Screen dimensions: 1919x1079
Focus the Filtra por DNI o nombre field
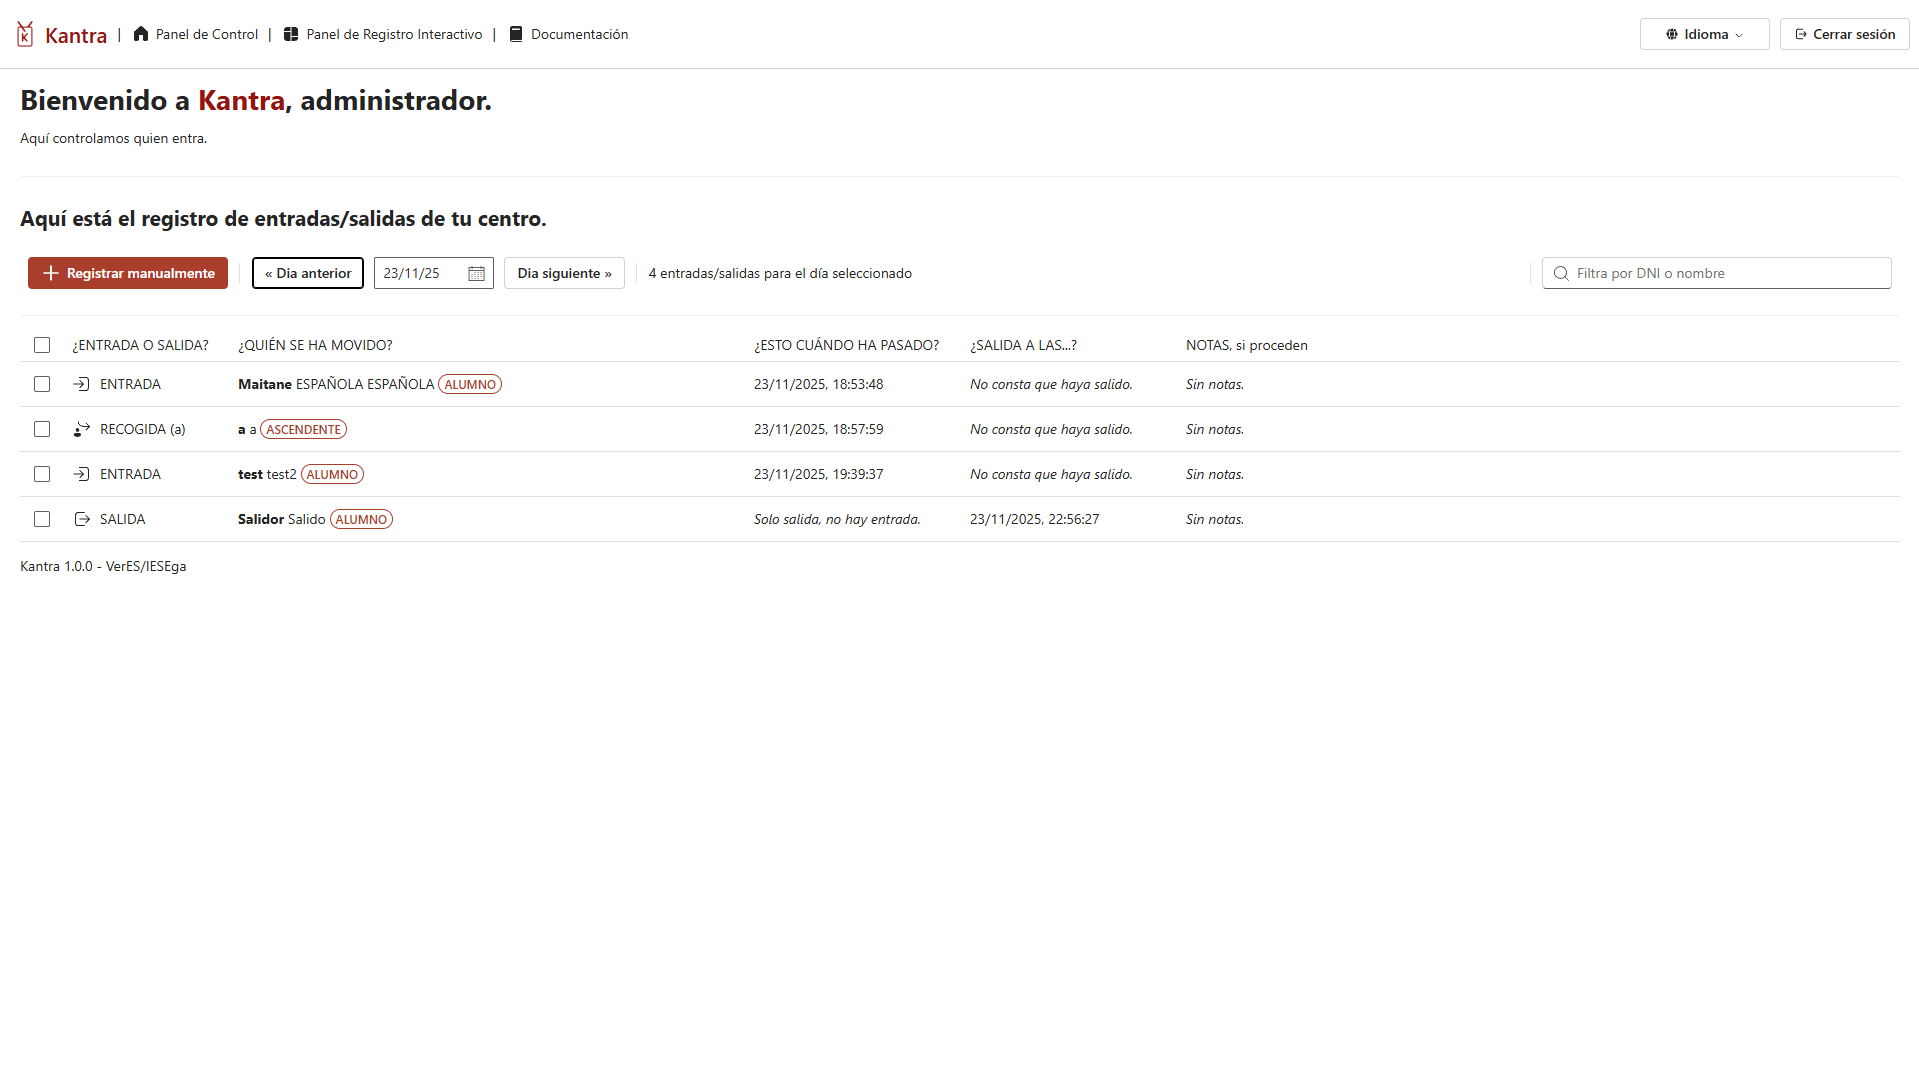click(x=1727, y=273)
